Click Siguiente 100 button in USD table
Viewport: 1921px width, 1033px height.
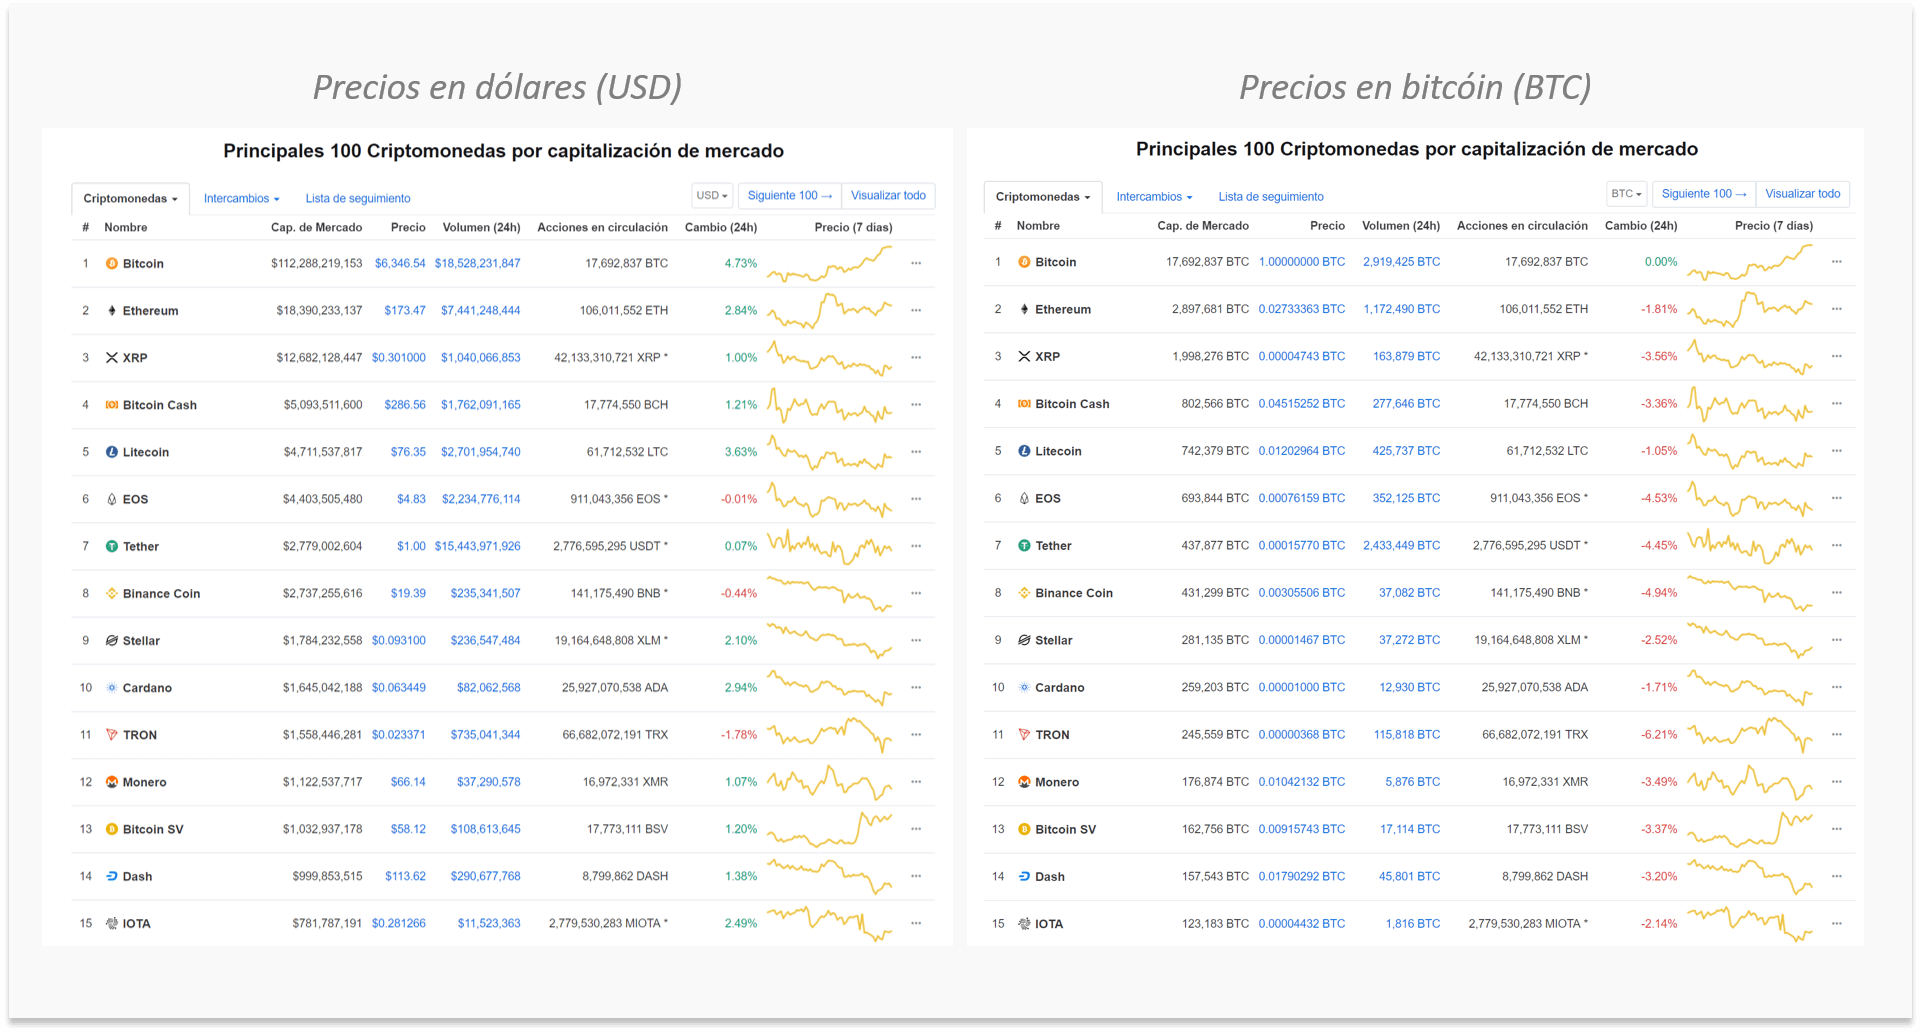pyautogui.click(x=789, y=196)
